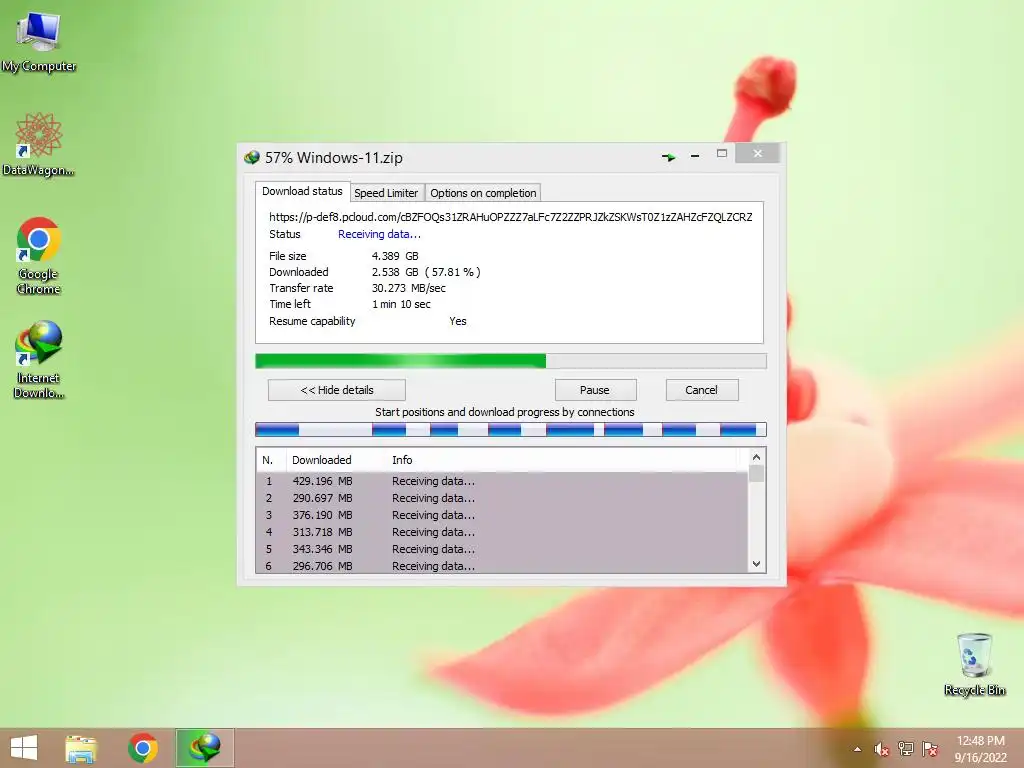
Task: Click the IDM icon in title bar
Action: coord(251,157)
